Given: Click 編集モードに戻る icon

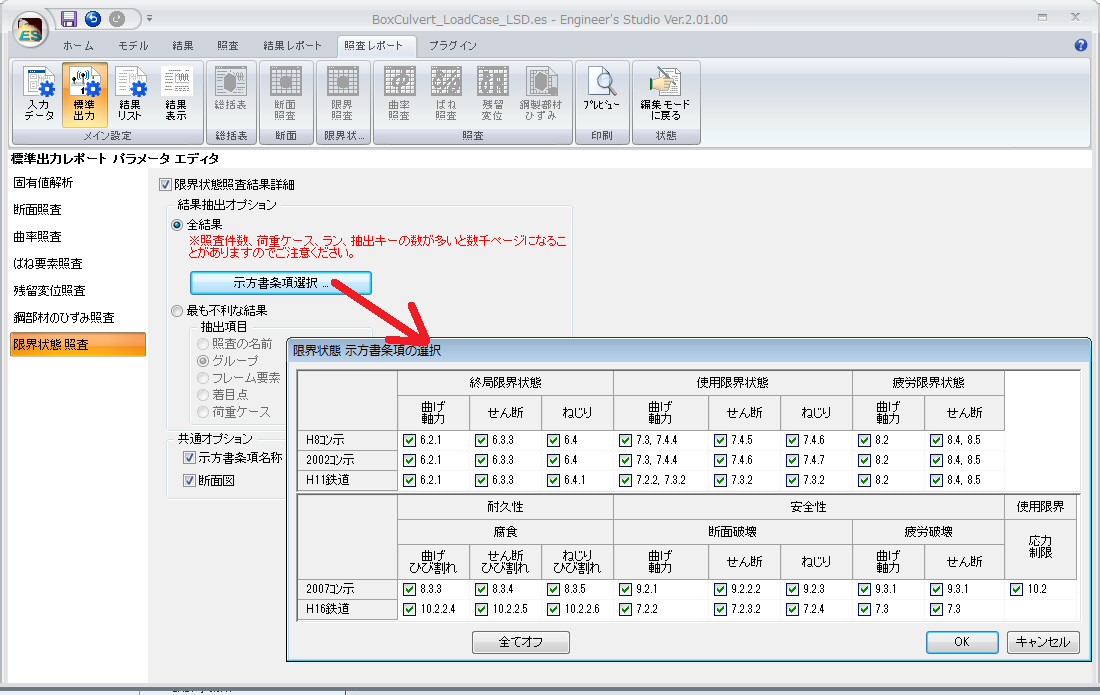Looking at the screenshot, I should [665, 94].
